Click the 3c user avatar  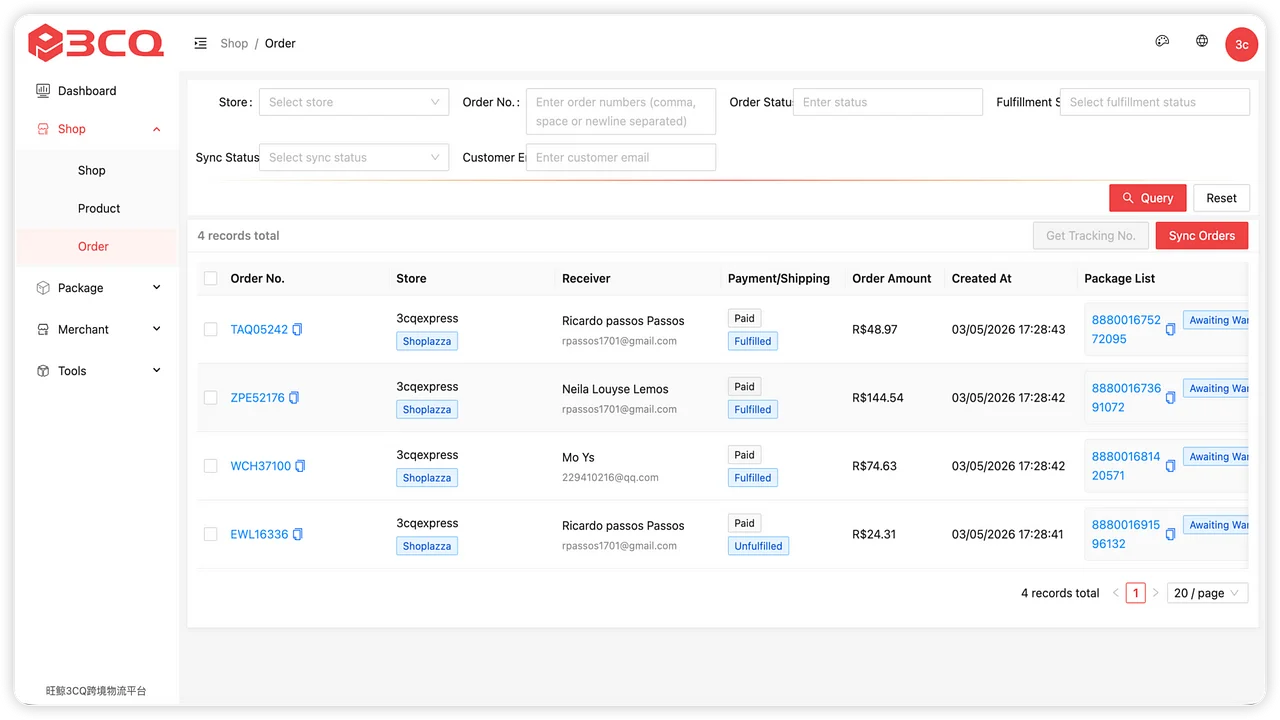[x=1241, y=45]
